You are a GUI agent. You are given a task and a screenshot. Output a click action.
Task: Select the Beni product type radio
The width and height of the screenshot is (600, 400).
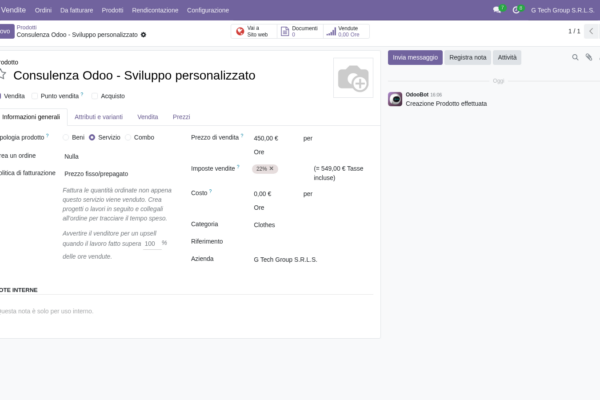[66, 137]
